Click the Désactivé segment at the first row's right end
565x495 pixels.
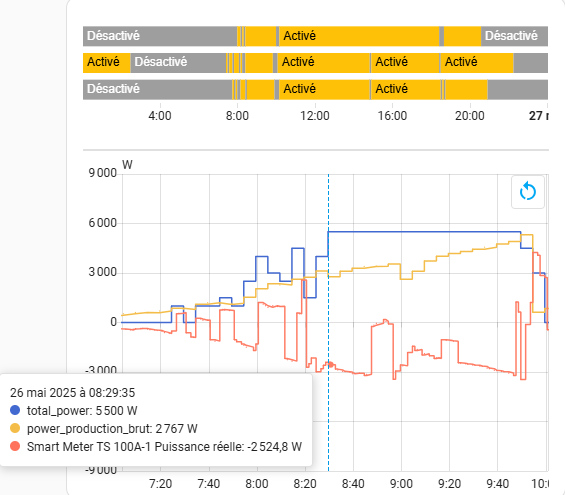coord(514,36)
